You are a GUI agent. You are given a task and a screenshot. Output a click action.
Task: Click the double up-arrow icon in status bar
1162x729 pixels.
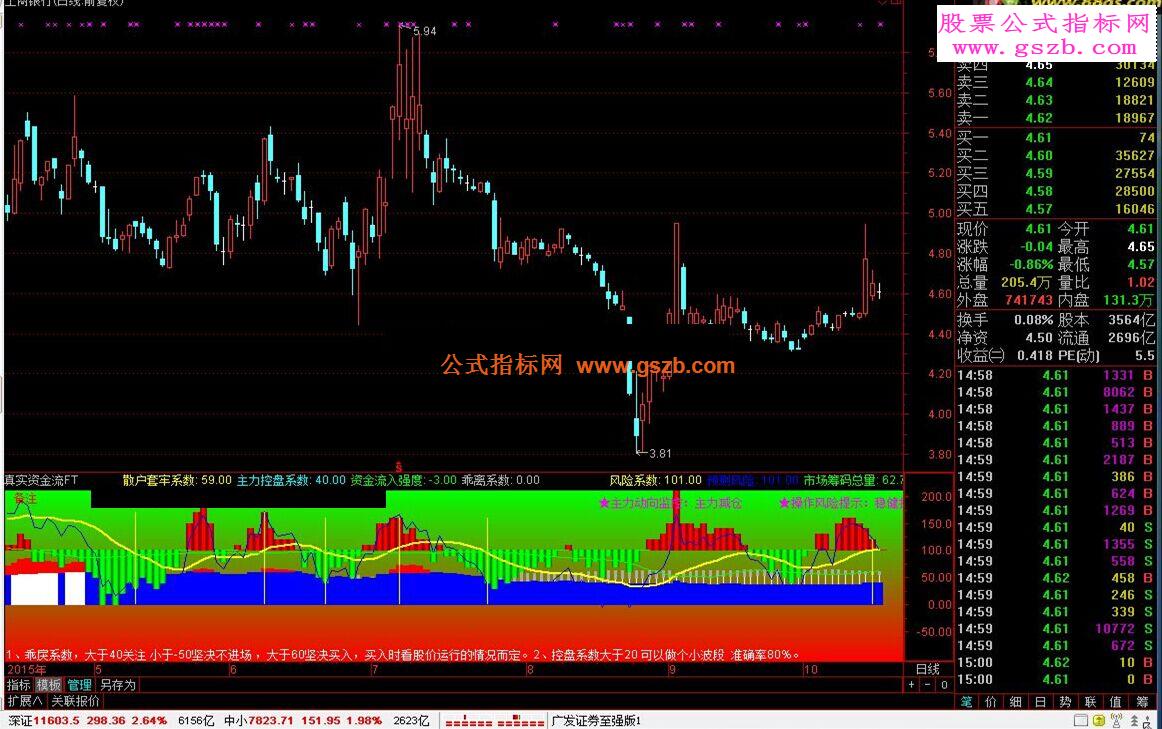point(1135,720)
